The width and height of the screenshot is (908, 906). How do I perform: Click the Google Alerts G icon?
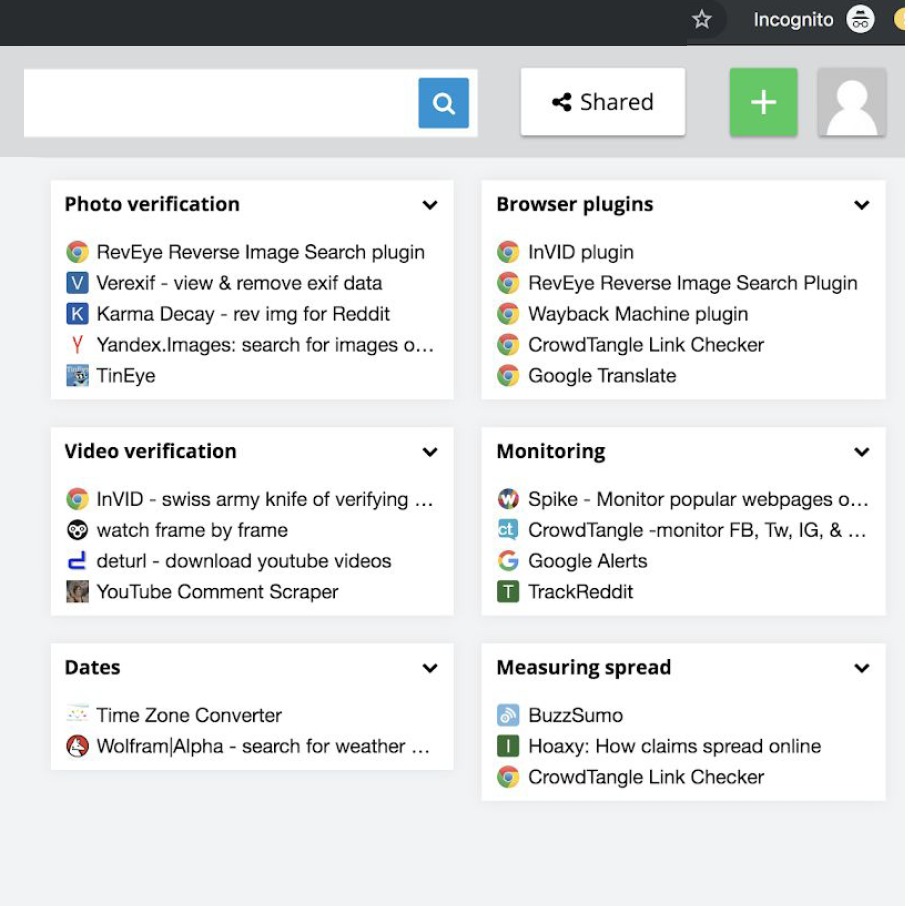pyautogui.click(x=508, y=561)
